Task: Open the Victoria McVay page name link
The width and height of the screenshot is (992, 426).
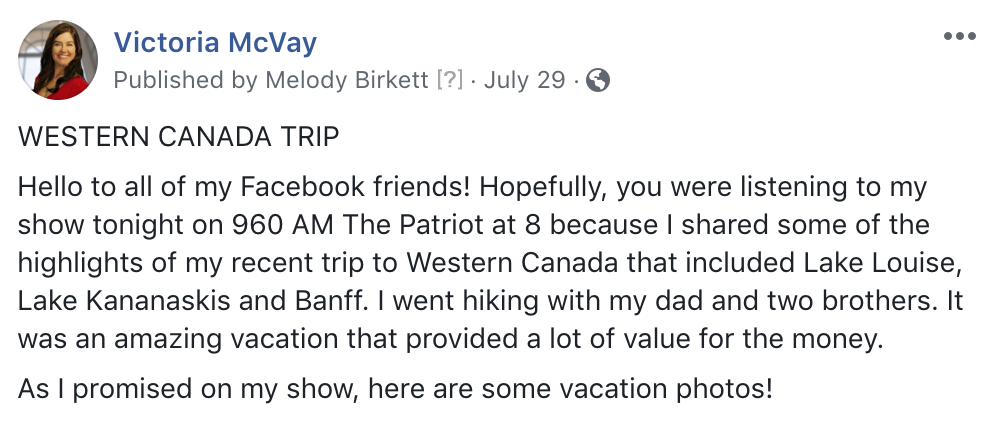Action: click(215, 43)
